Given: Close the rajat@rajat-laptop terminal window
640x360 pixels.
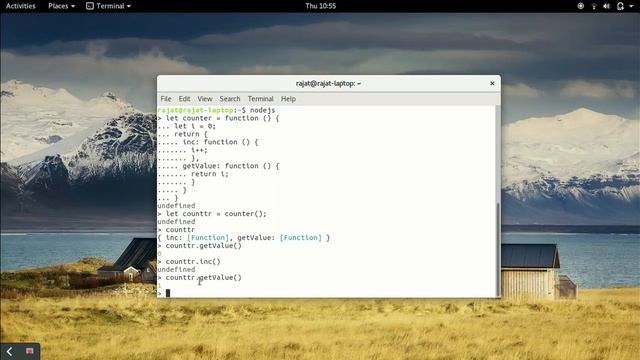Looking at the screenshot, I should click(x=492, y=83).
